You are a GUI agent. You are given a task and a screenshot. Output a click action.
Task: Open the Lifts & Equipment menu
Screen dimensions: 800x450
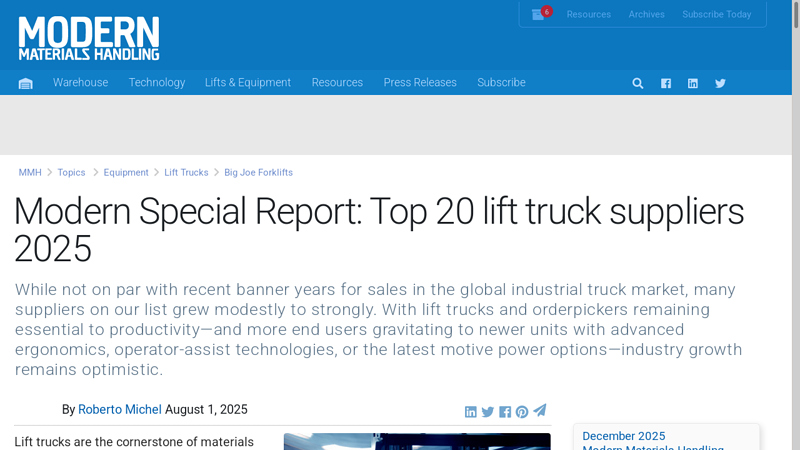248,83
